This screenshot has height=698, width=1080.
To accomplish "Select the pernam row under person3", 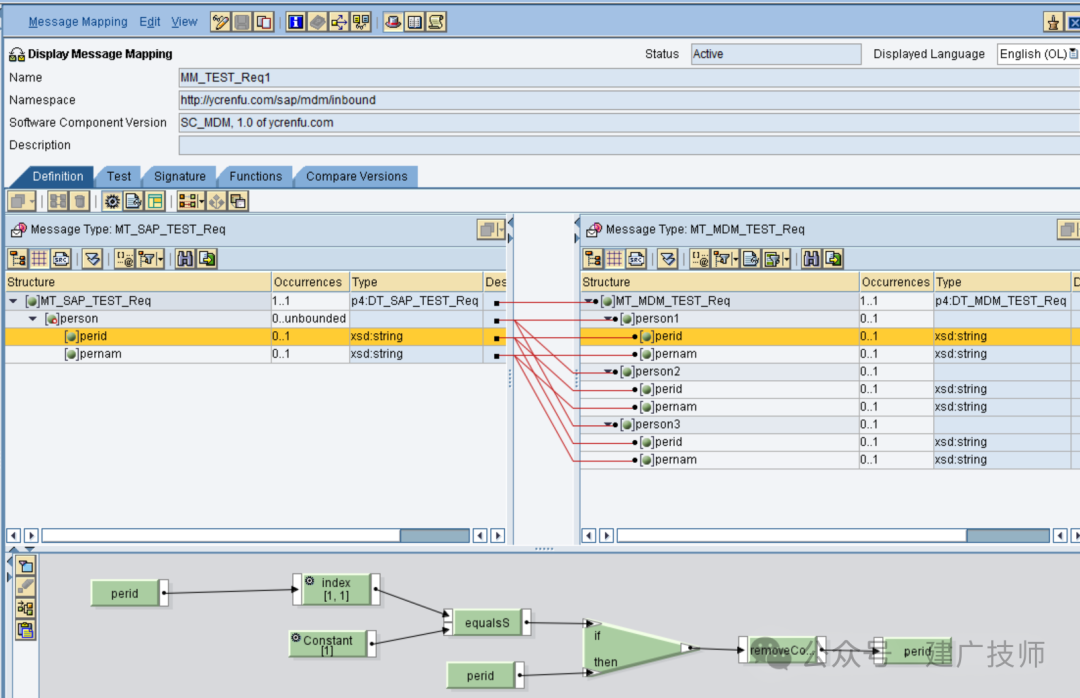I will [827, 460].
